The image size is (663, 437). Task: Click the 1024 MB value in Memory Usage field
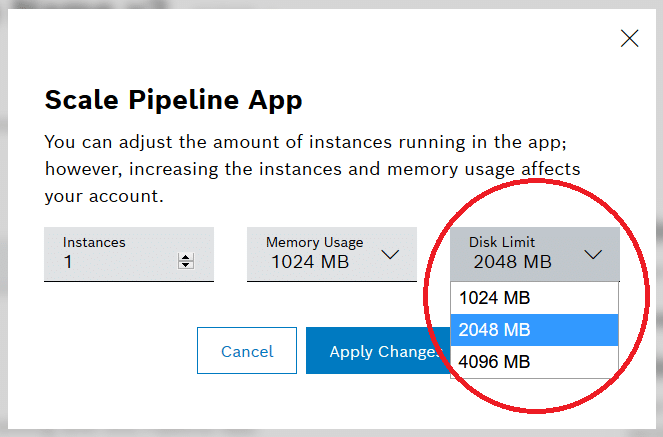310,263
